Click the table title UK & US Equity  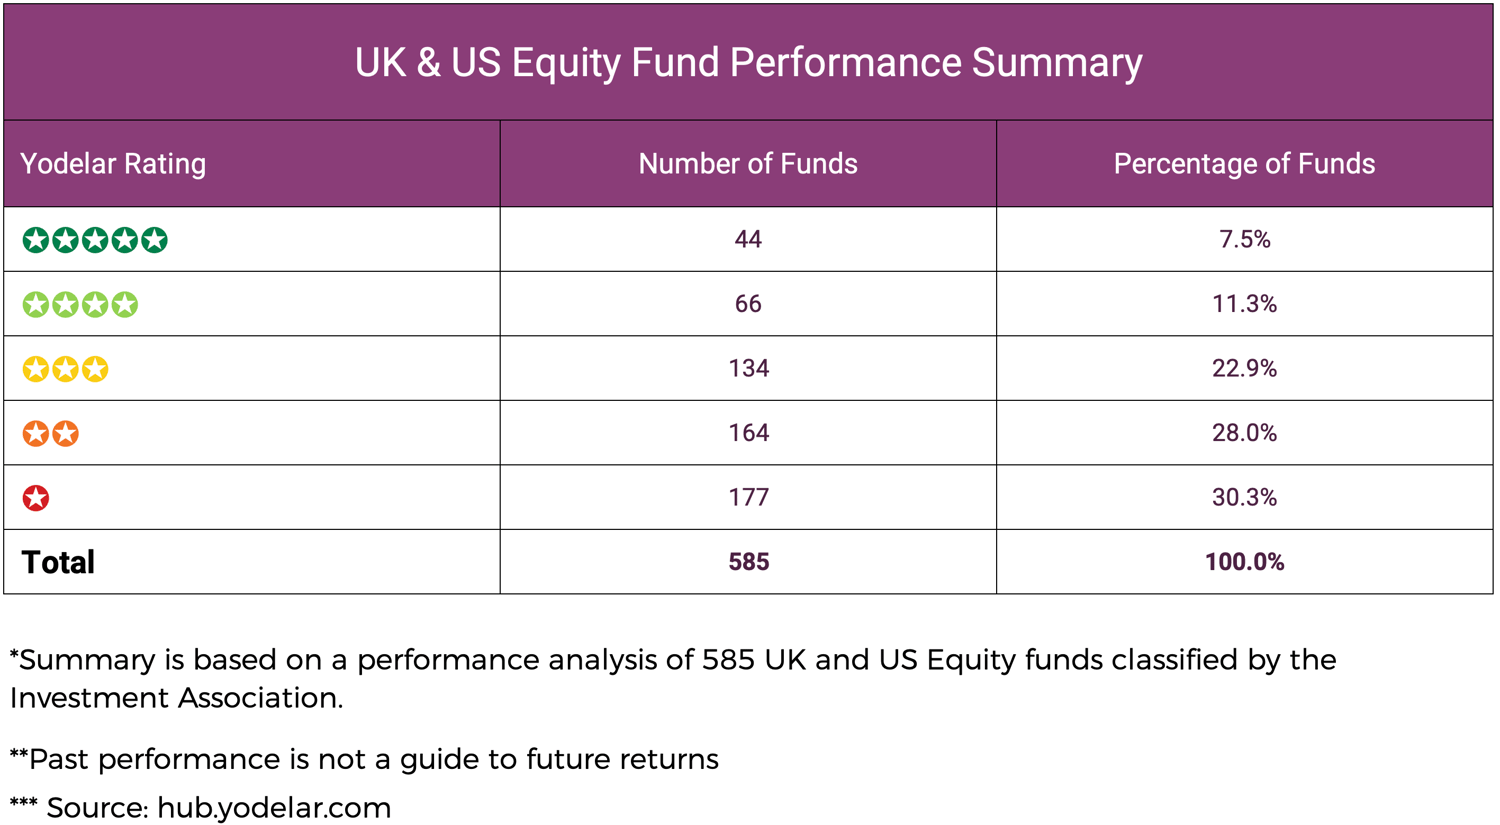(x=748, y=63)
